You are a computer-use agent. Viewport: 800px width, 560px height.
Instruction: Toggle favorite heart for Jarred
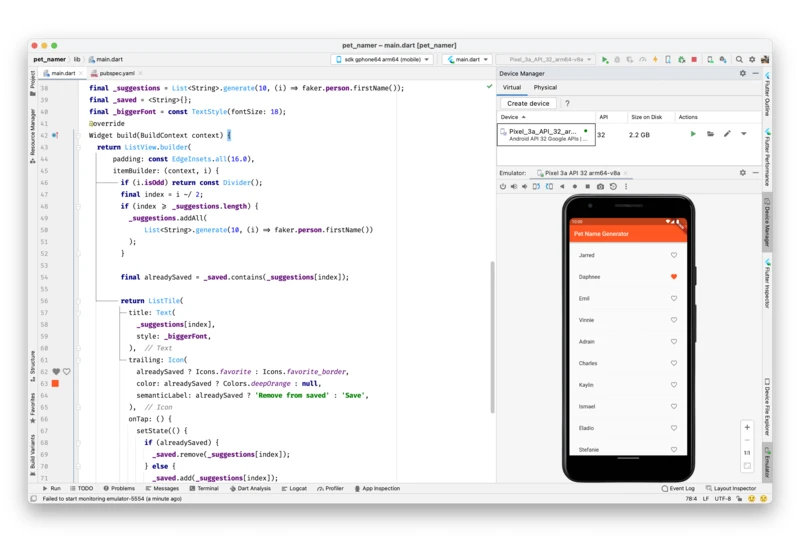click(x=673, y=255)
